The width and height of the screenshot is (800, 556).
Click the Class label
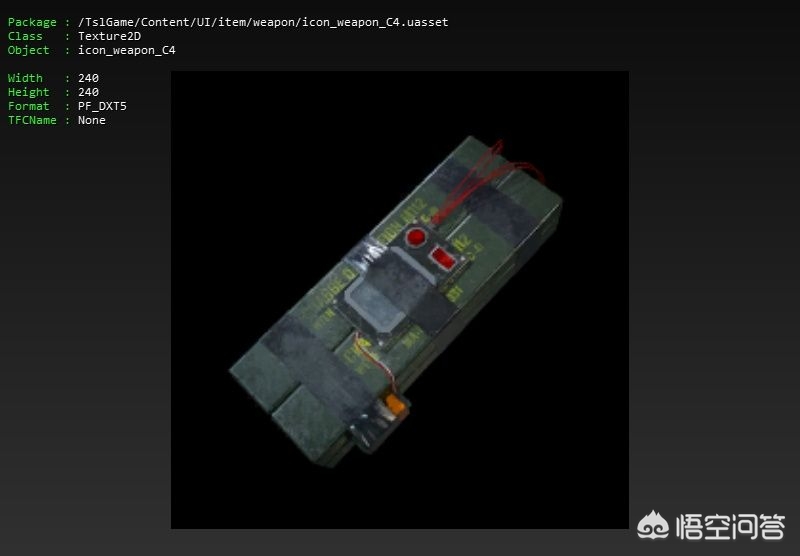25,36
